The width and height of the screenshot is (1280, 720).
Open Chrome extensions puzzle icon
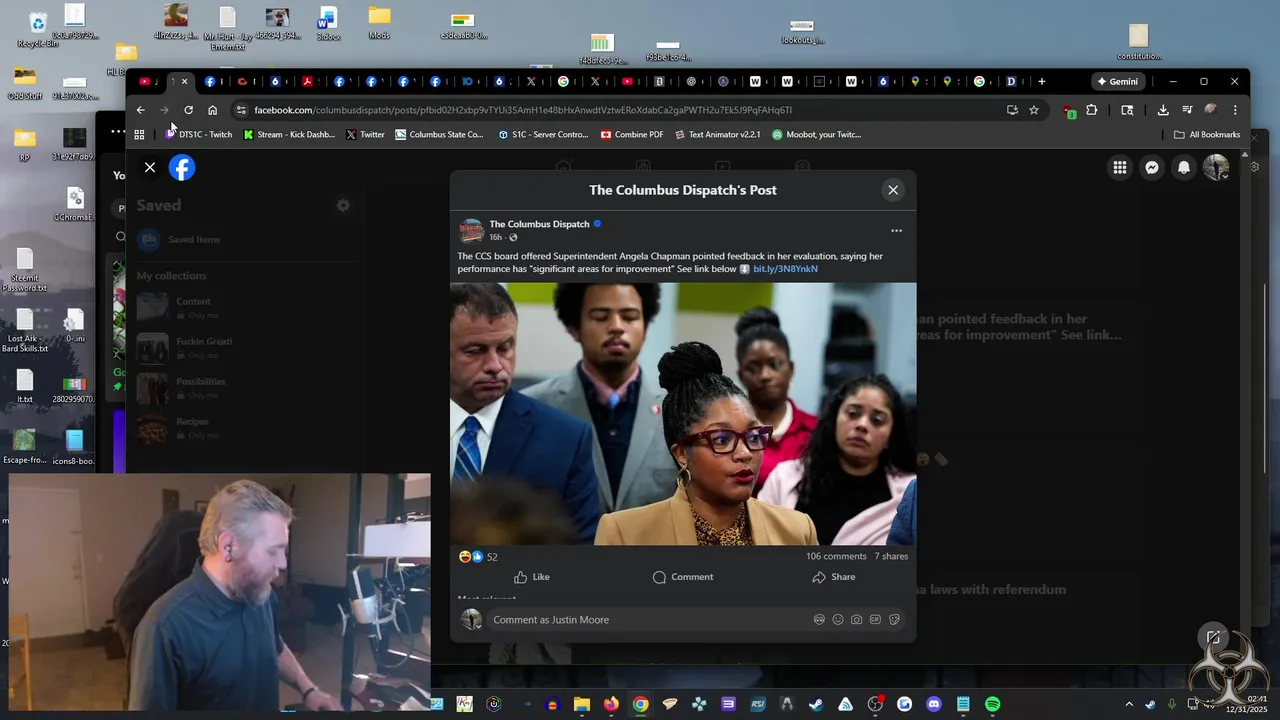1092,110
